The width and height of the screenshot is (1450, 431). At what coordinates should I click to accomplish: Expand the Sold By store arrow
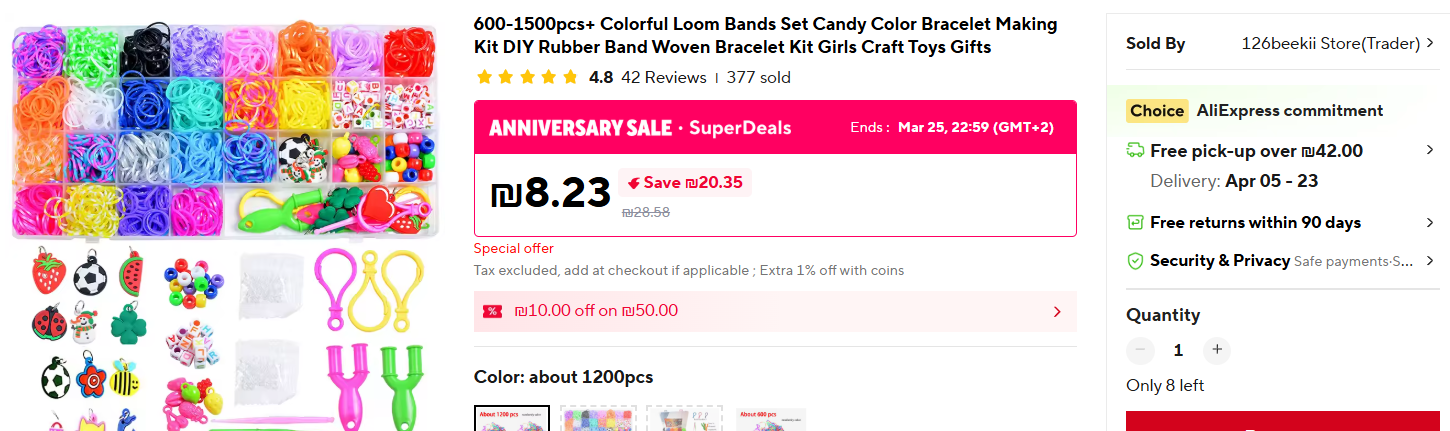tap(1430, 43)
